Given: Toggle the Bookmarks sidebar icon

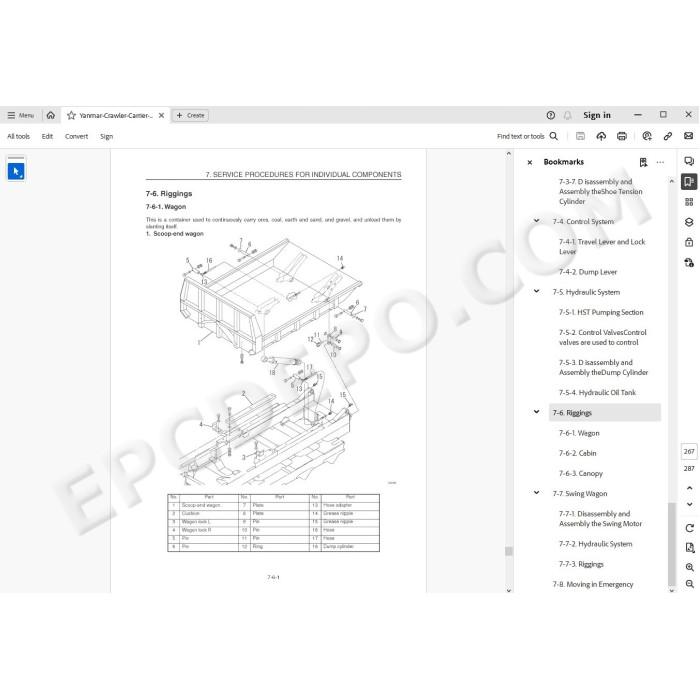Looking at the screenshot, I should coord(689,181).
